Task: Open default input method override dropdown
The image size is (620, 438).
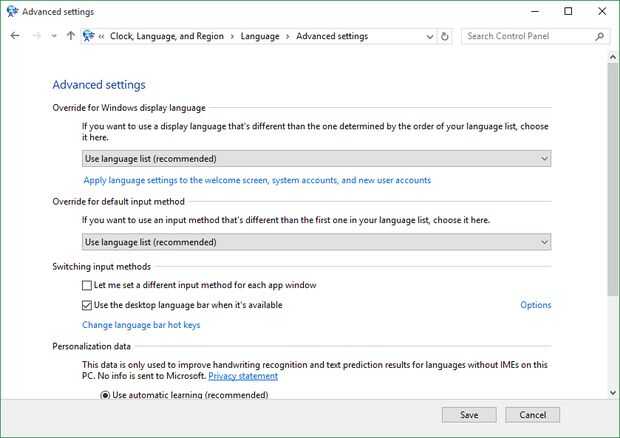Action: click(x=316, y=242)
